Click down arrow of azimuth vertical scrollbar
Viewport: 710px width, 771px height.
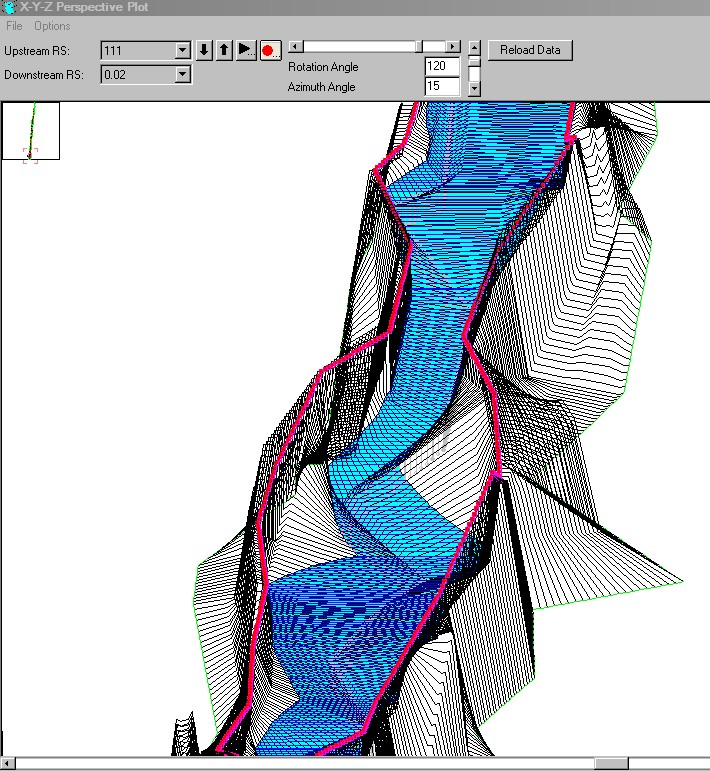(474, 89)
